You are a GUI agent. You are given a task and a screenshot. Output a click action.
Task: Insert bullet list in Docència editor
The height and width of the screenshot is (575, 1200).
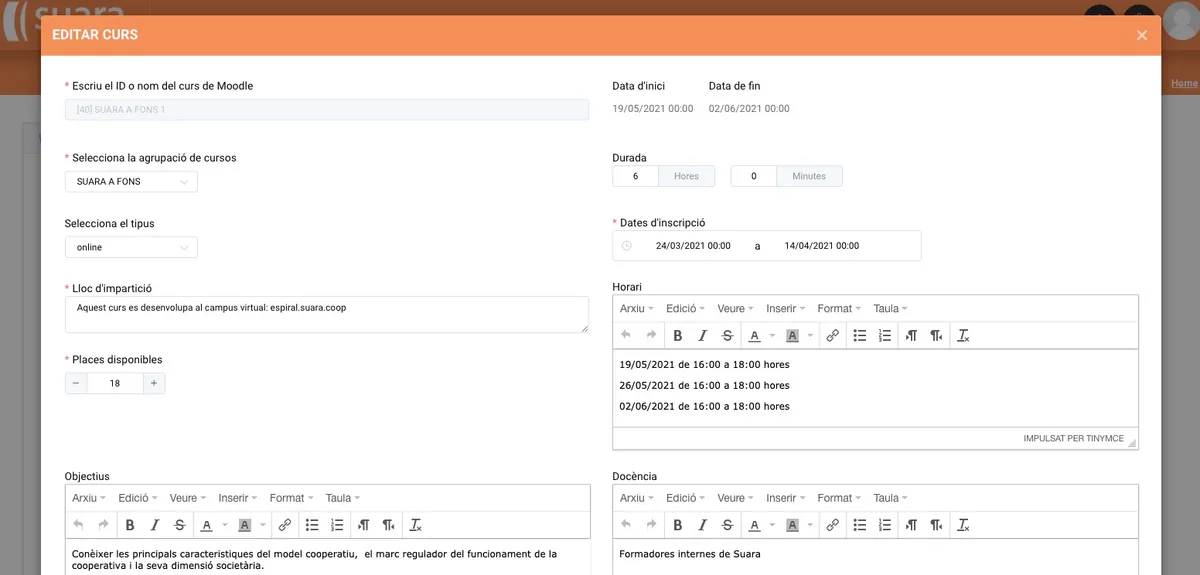point(860,525)
